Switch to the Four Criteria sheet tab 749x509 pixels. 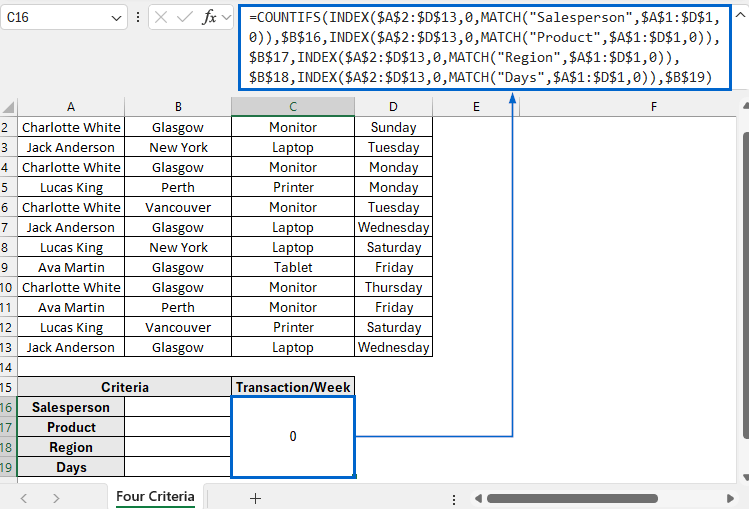155,497
